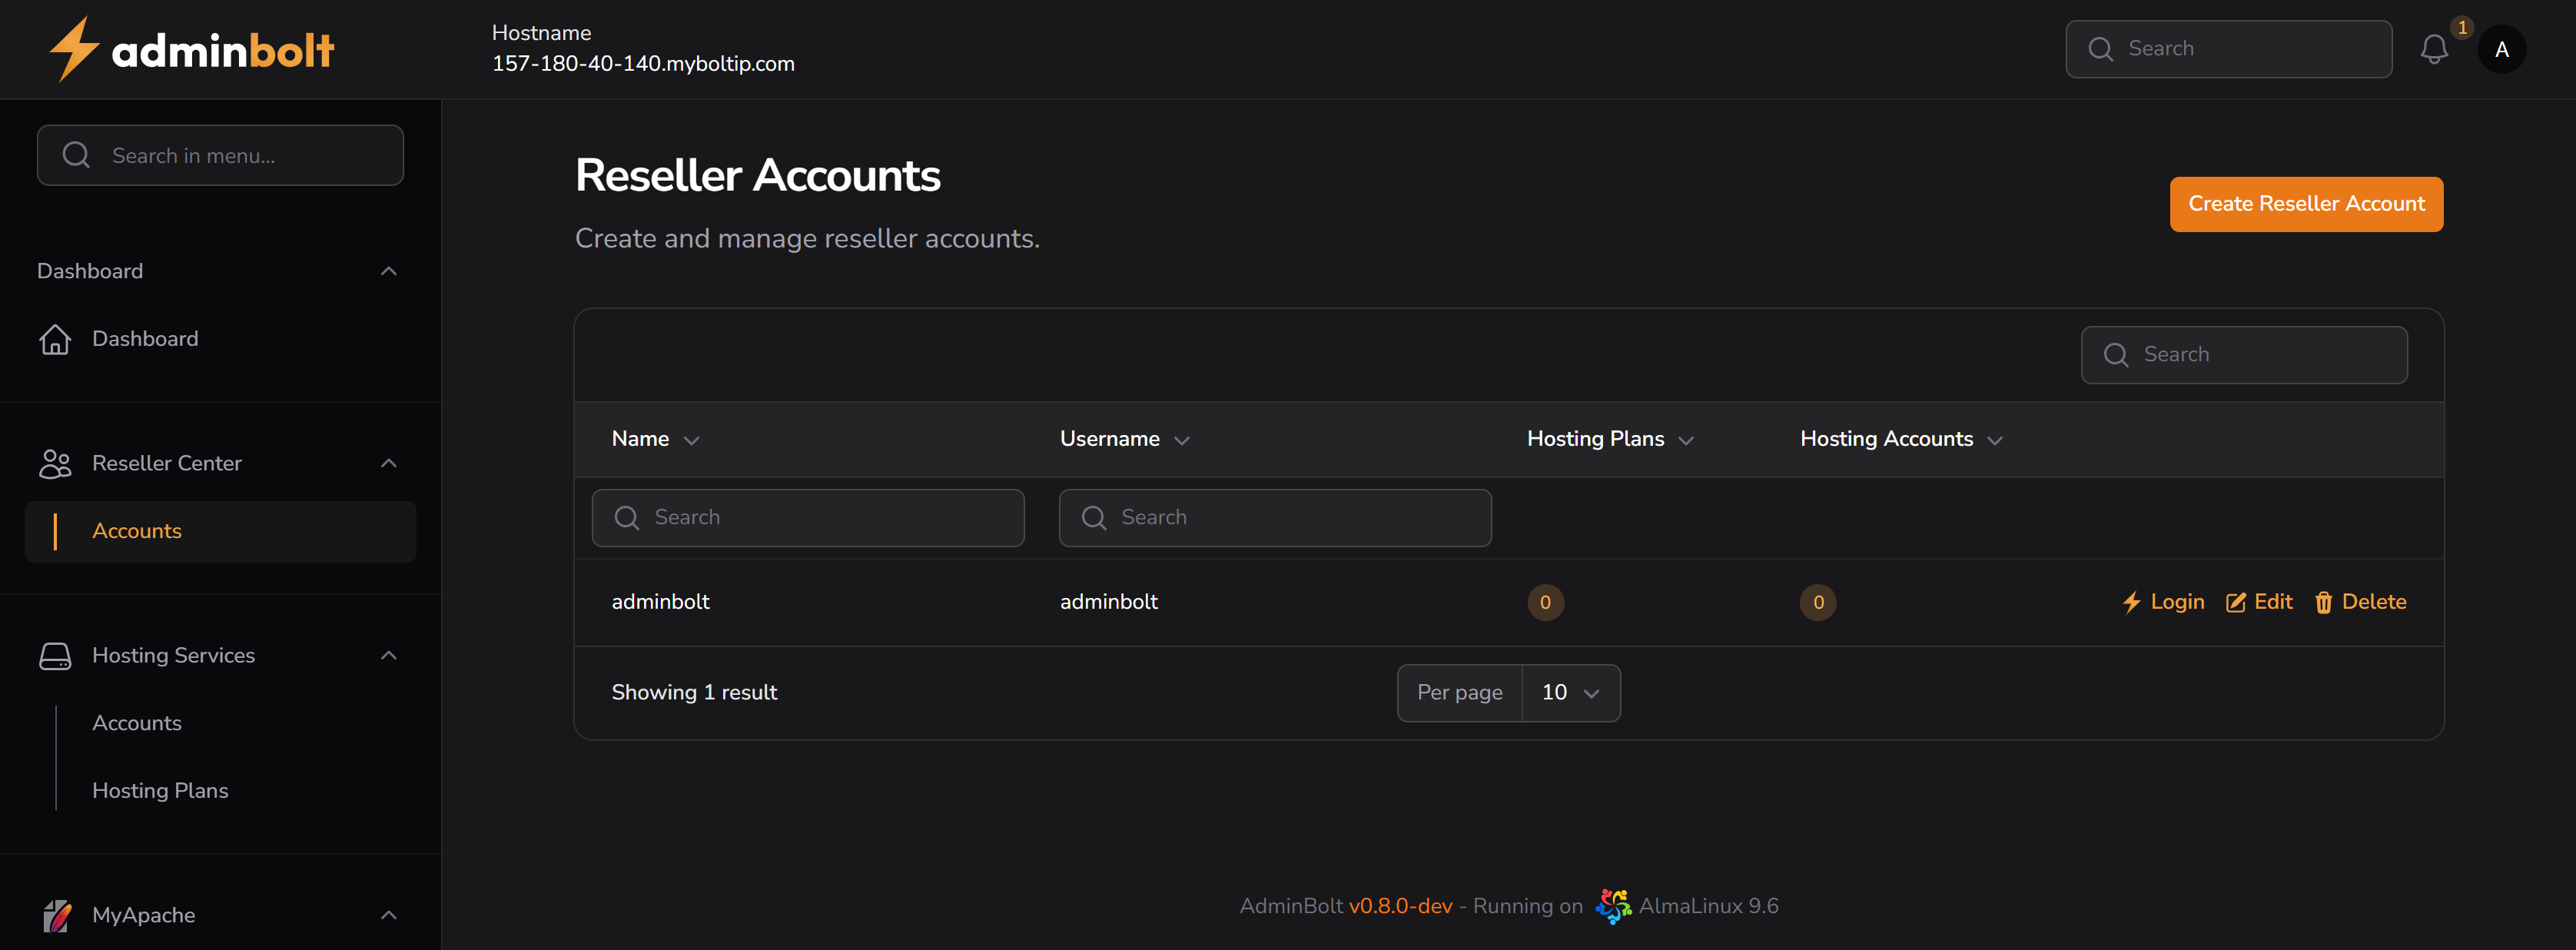Screen dimensions: 2576x950
Task: Open the Per page dropdown showing 10
Action: [1570, 692]
